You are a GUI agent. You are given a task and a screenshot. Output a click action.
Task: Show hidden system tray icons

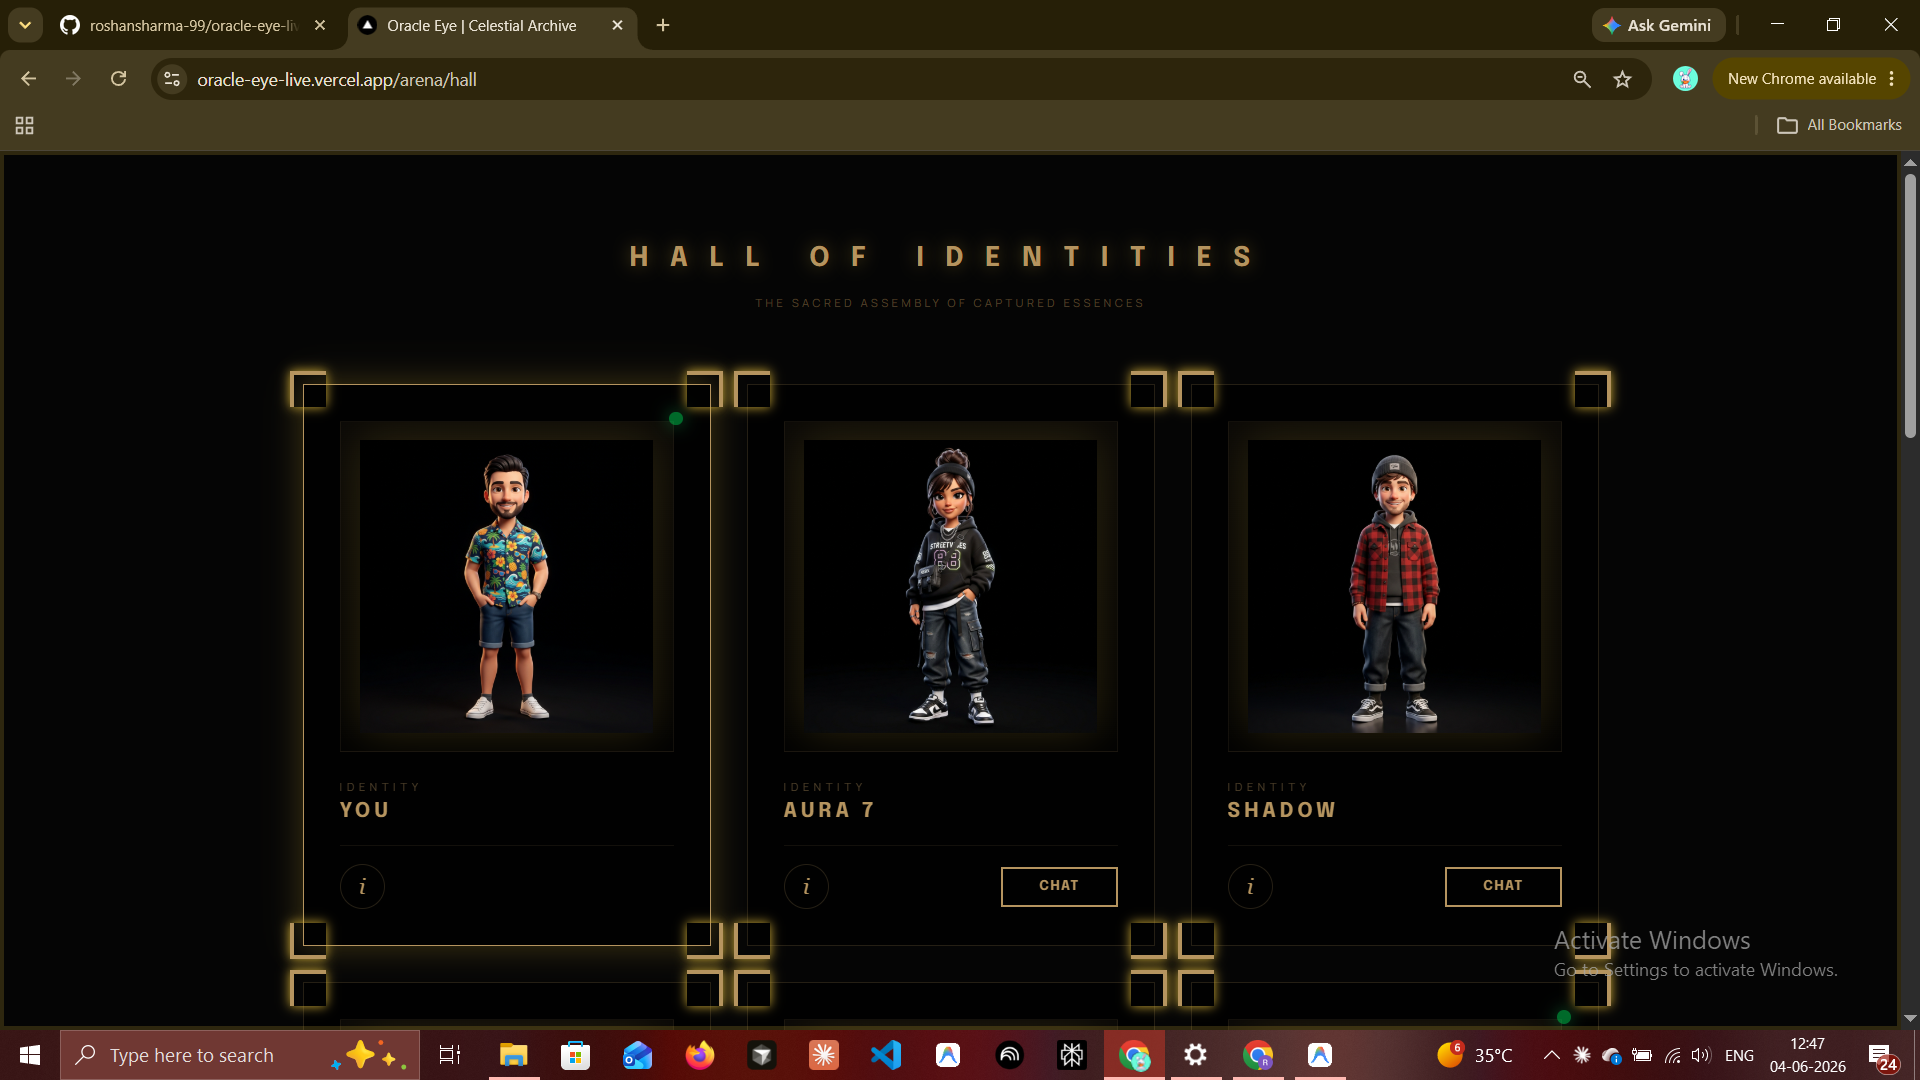tap(1551, 1055)
